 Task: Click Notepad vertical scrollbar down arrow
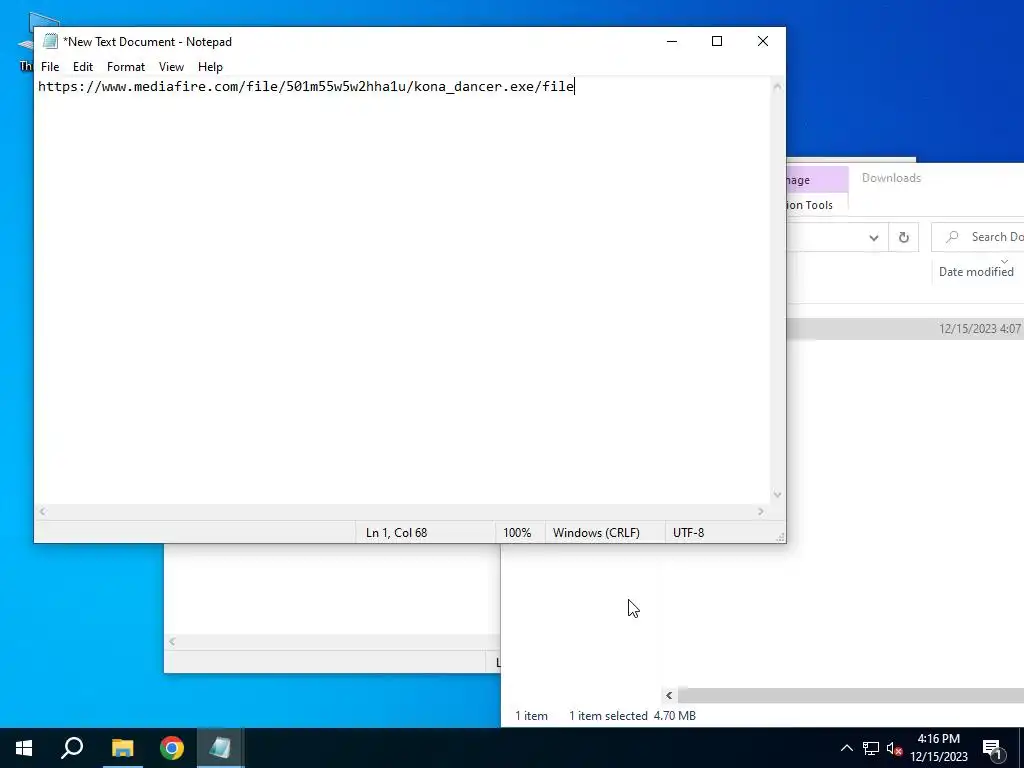[x=777, y=495]
